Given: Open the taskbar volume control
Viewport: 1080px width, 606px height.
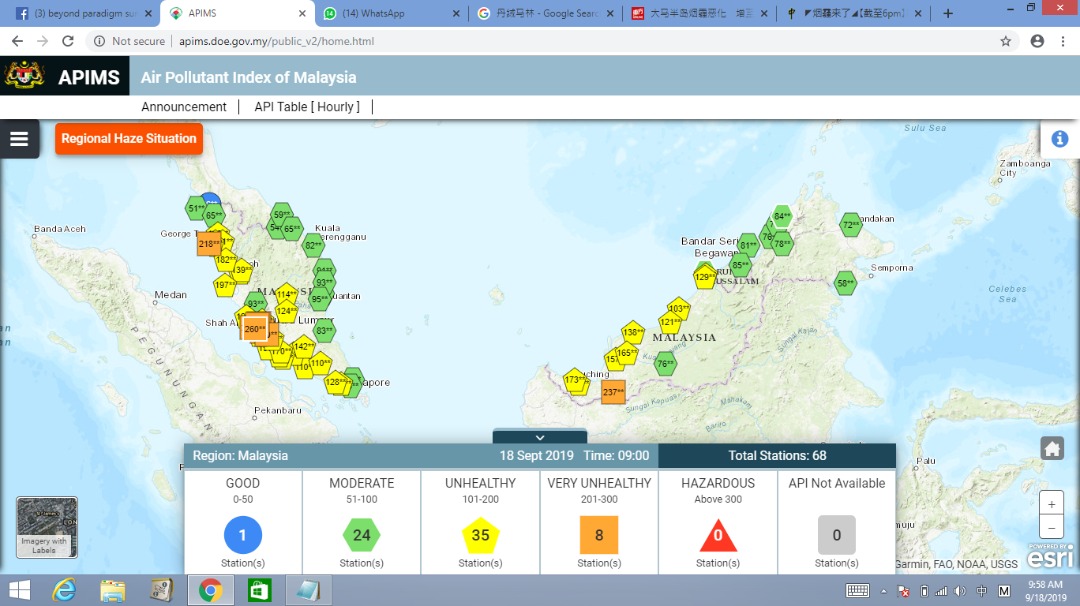Looking at the screenshot, I should pyautogui.click(x=960, y=591).
